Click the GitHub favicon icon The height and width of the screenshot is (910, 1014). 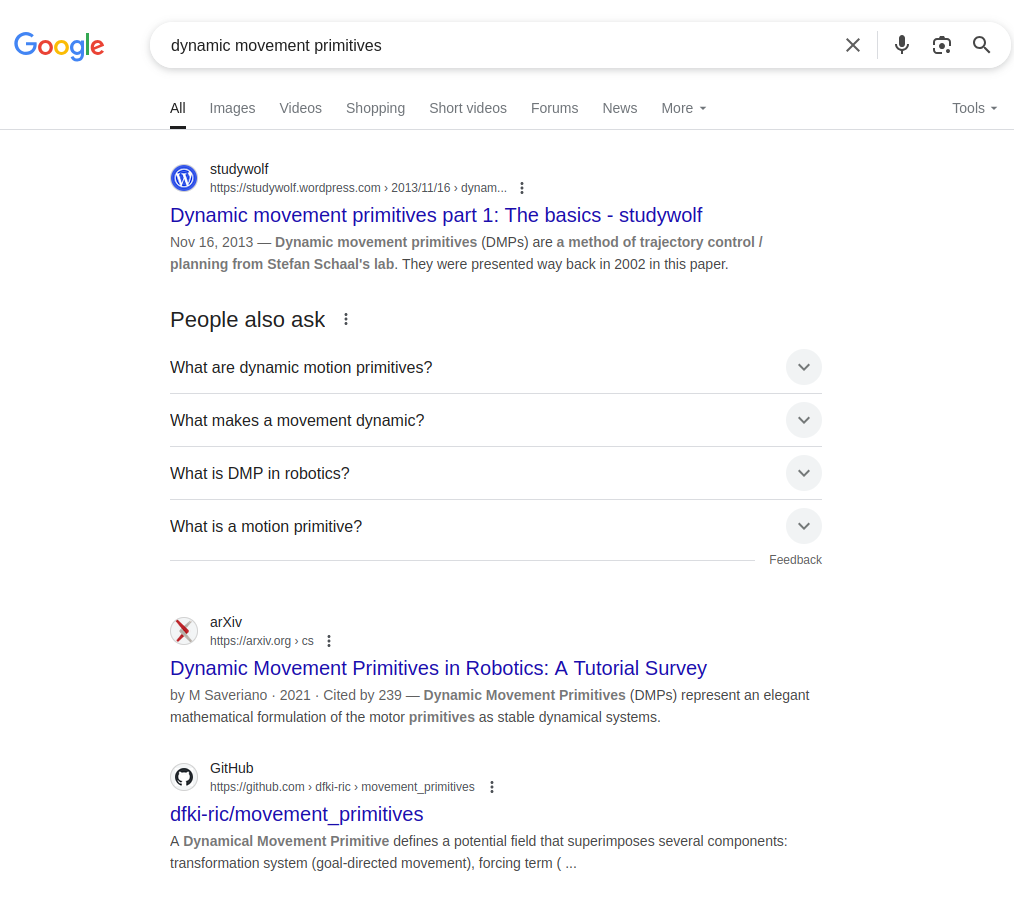184,777
